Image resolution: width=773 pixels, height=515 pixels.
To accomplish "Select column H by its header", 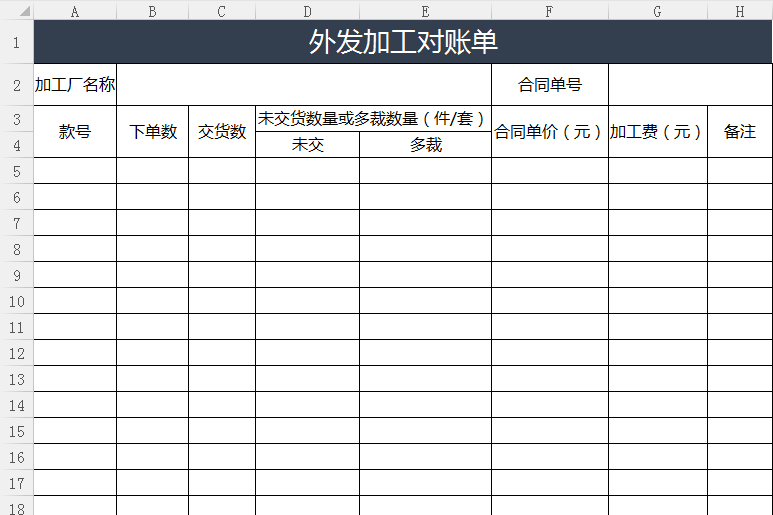I will [739, 11].
